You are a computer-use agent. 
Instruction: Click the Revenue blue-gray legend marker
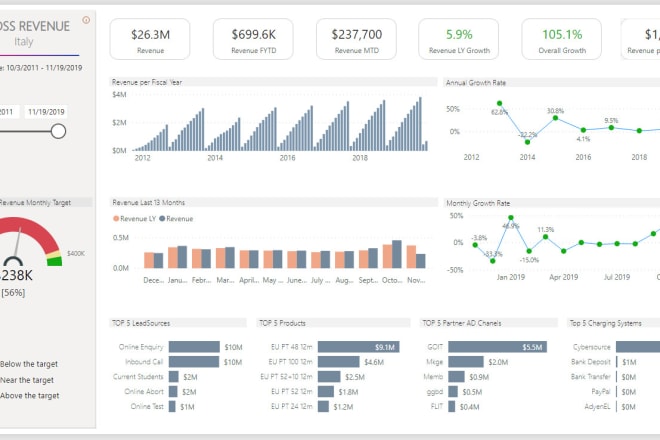(162, 219)
